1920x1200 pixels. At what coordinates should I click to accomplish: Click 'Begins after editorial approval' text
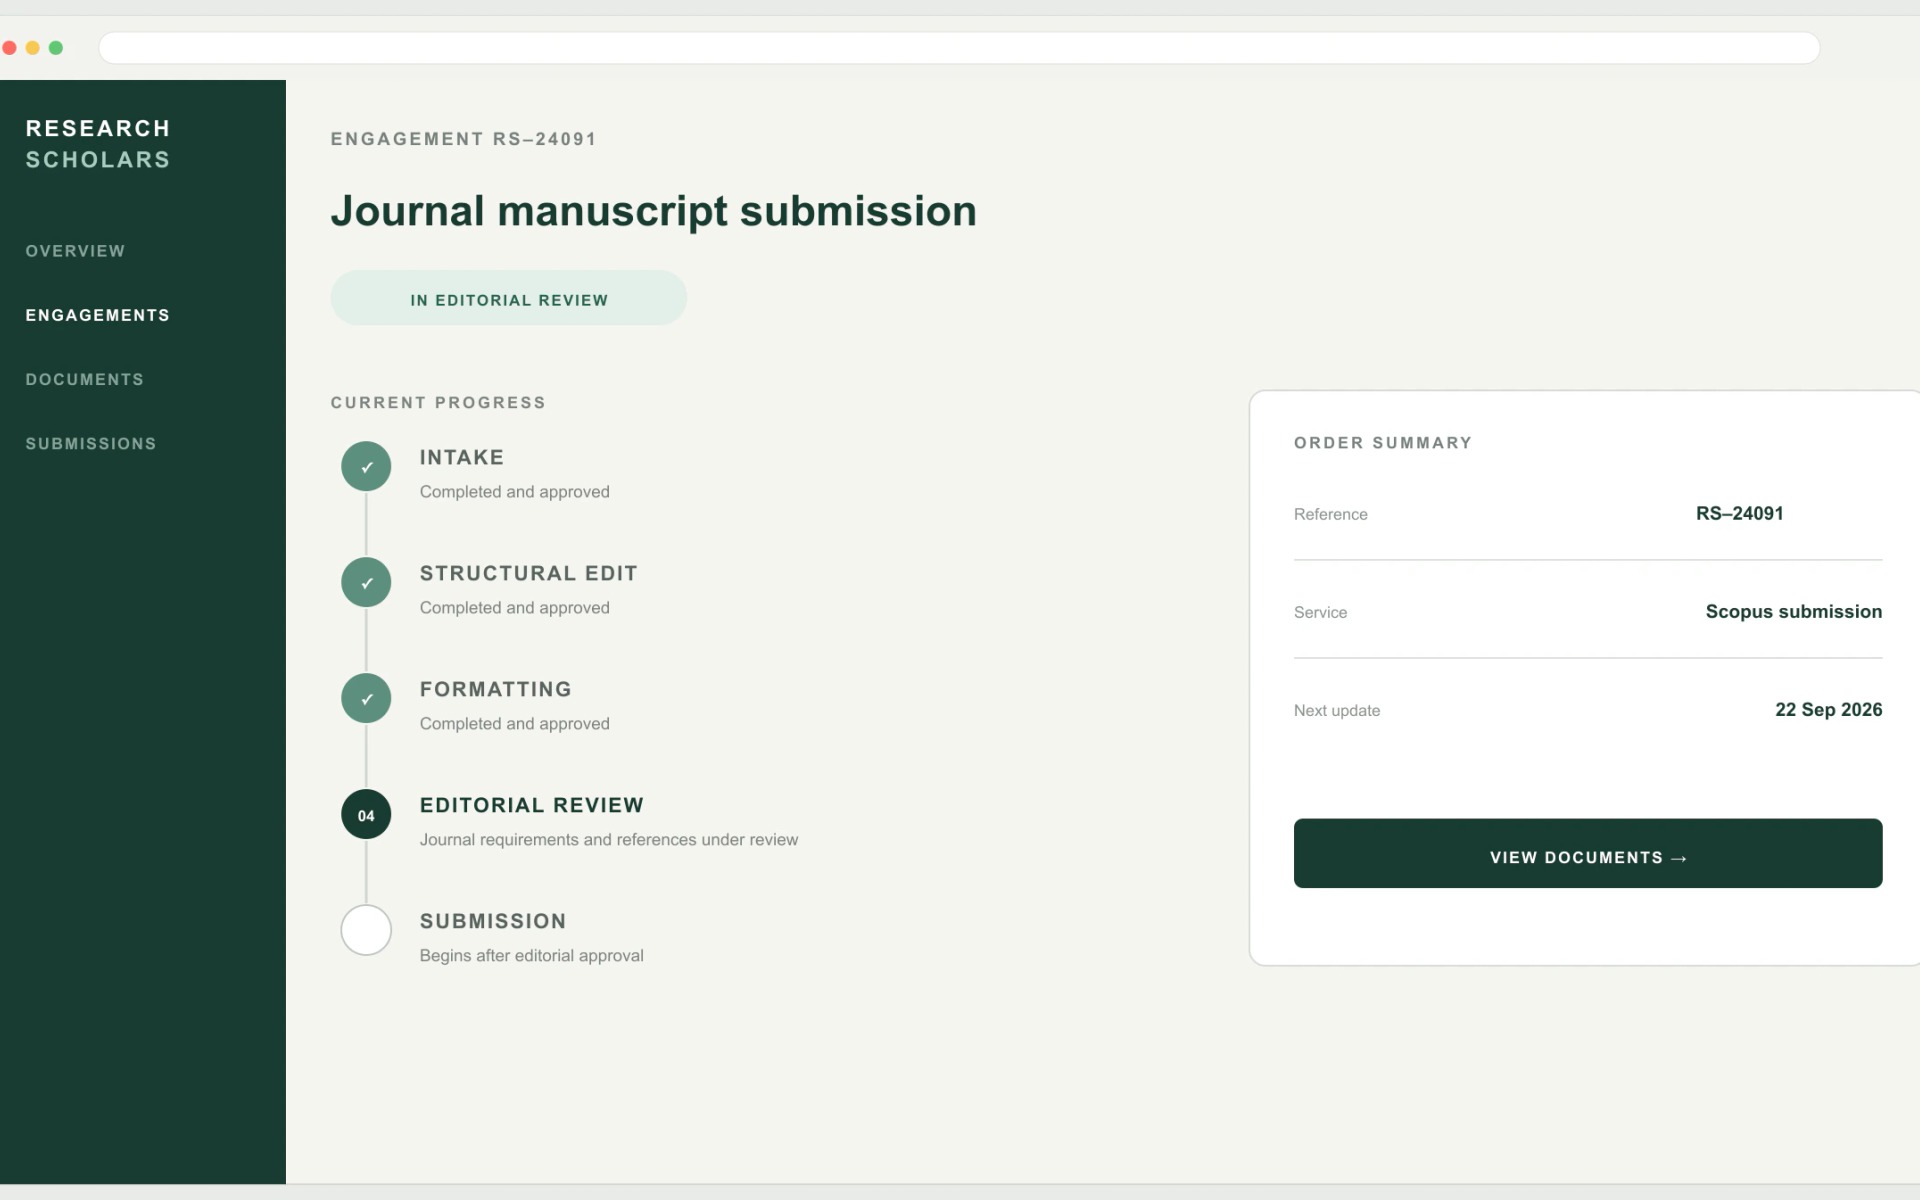click(x=532, y=956)
